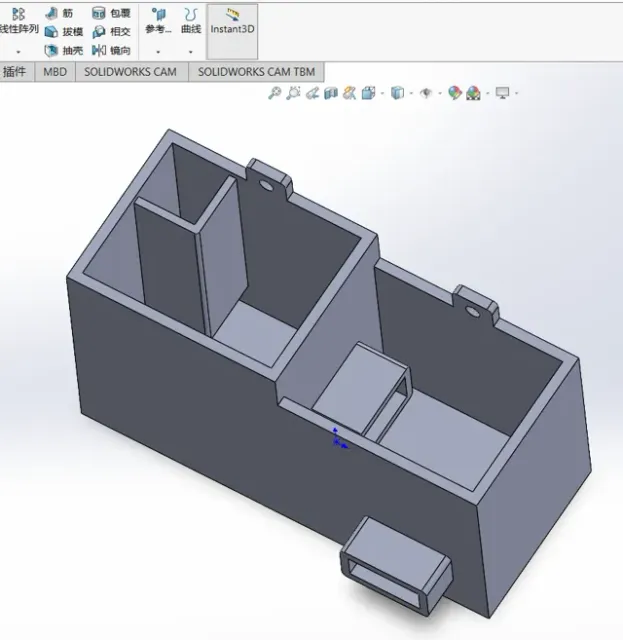Click Zoom to Area icon

click(x=293, y=93)
